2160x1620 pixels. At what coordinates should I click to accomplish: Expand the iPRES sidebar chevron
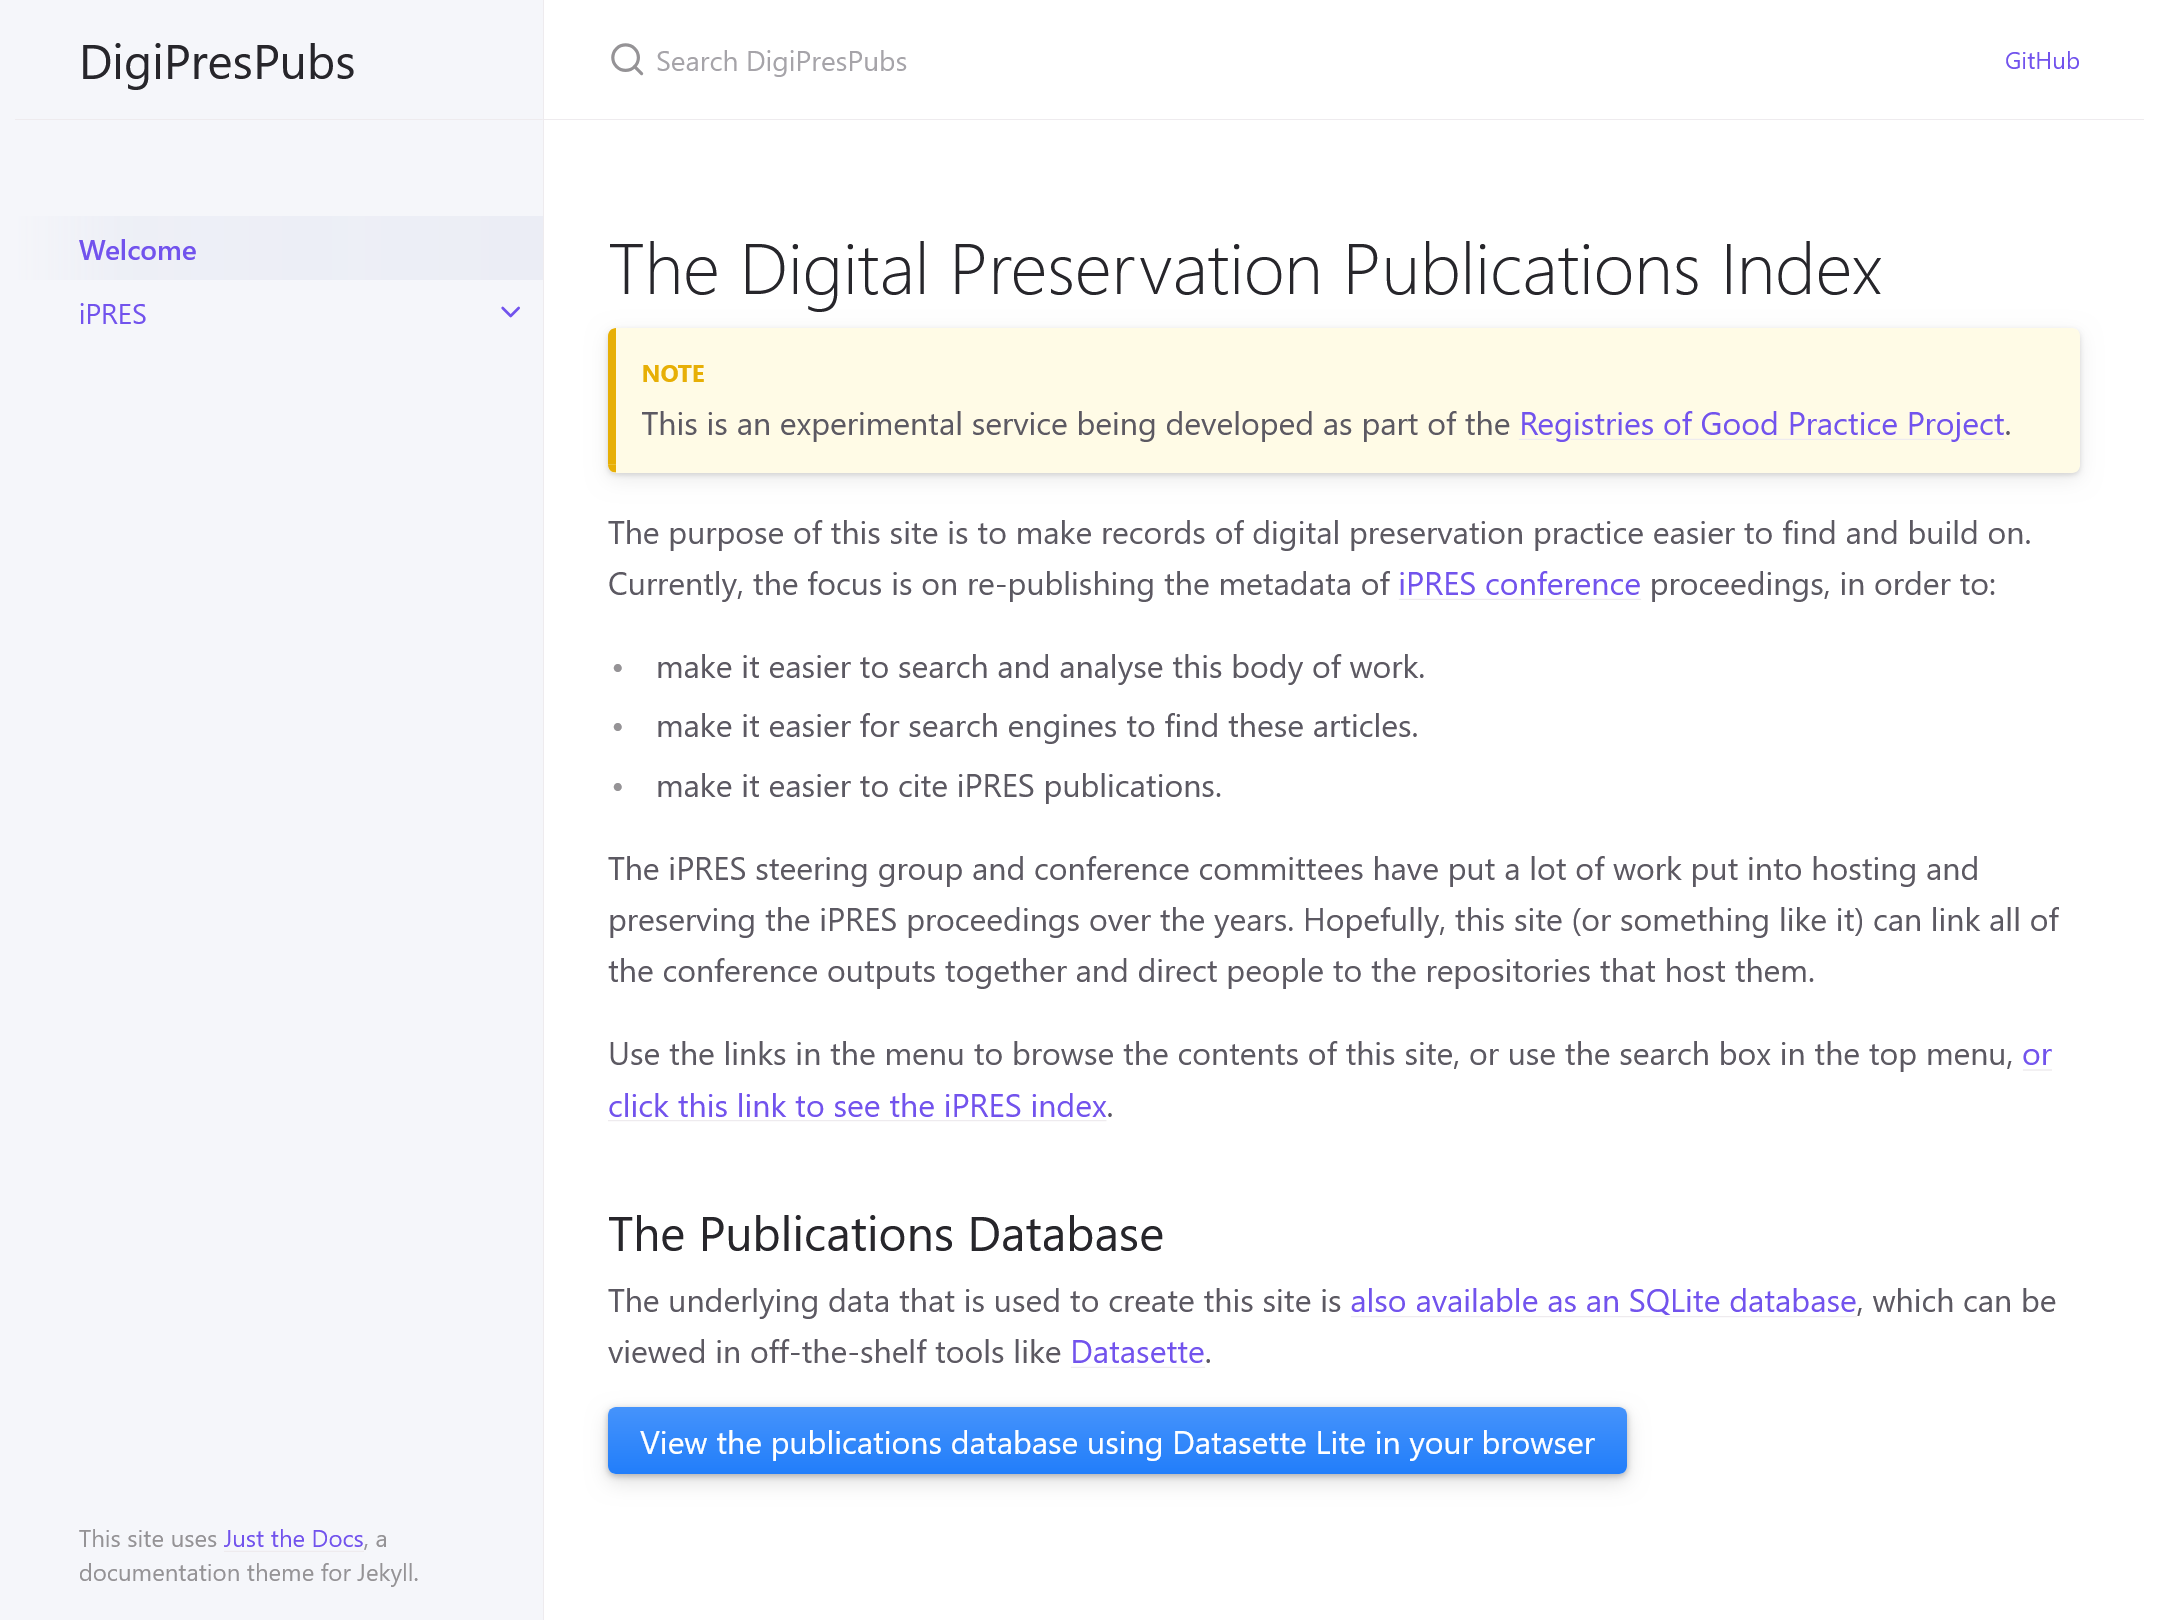[510, 313]
